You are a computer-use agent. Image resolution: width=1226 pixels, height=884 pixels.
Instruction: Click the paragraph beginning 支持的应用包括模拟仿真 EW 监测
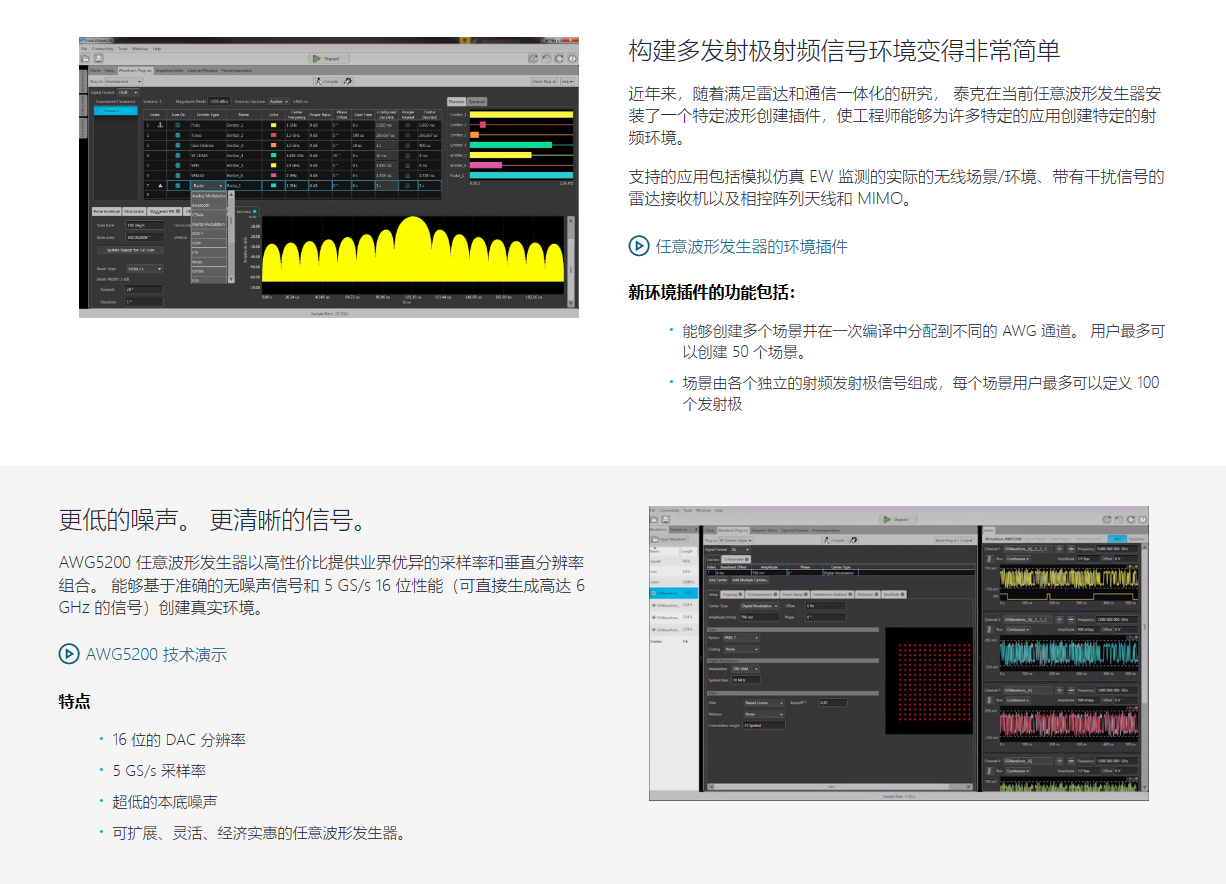click(896, 188)
